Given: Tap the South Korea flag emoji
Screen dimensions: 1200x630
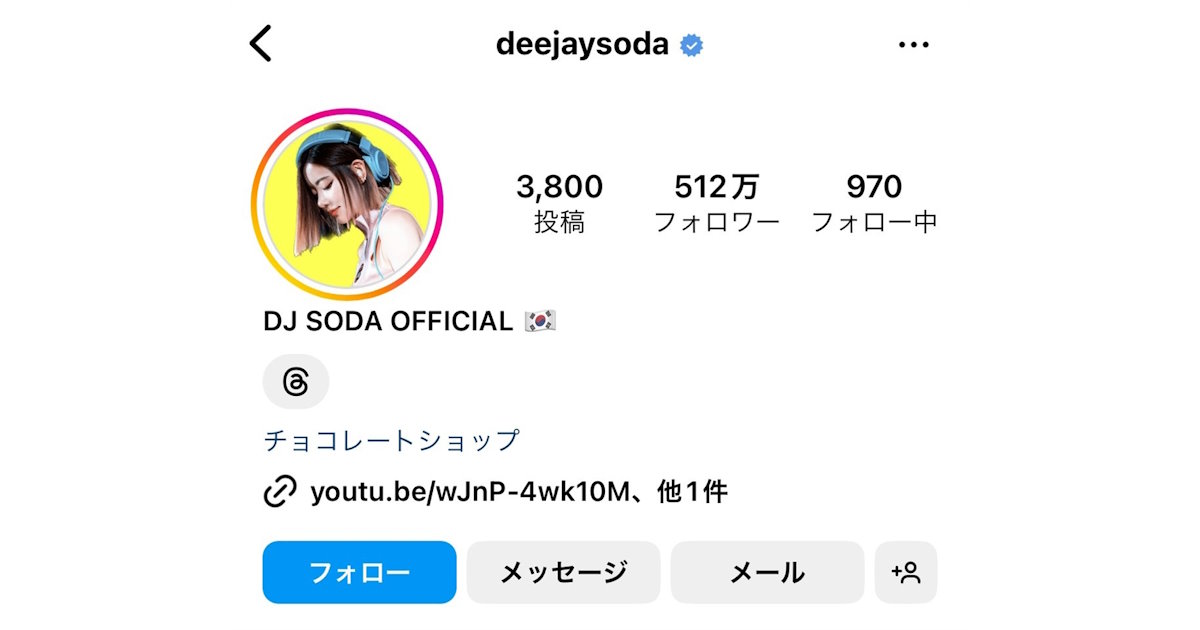Looking at the screenshot, I should coord(540,321).
